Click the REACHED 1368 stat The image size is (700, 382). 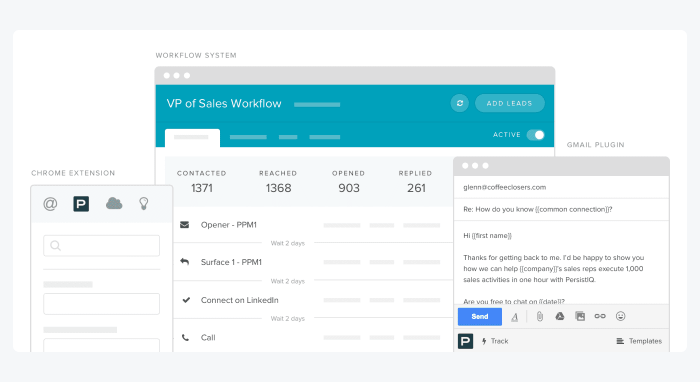(x=278, y=182)
